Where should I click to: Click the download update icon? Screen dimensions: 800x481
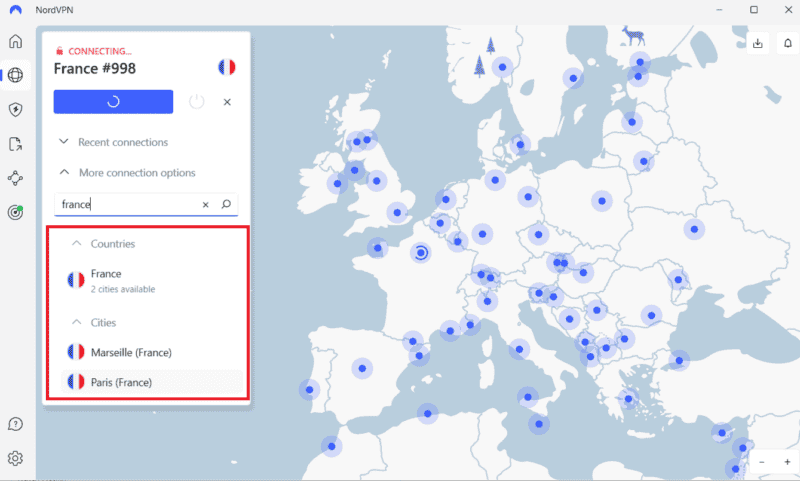pyautogui.click(x=758, y=43)
